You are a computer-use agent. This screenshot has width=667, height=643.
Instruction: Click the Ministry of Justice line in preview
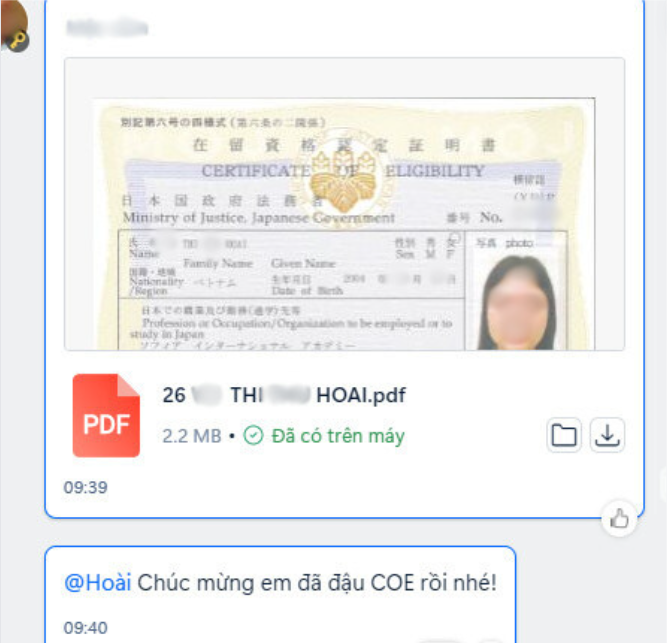pyautogui.click(x=259, y=218)
